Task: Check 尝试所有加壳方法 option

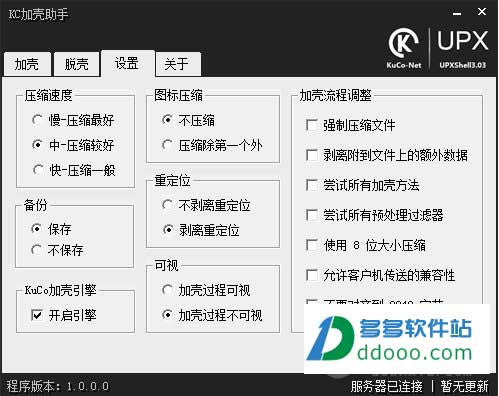Action: (x=363, y=185)
